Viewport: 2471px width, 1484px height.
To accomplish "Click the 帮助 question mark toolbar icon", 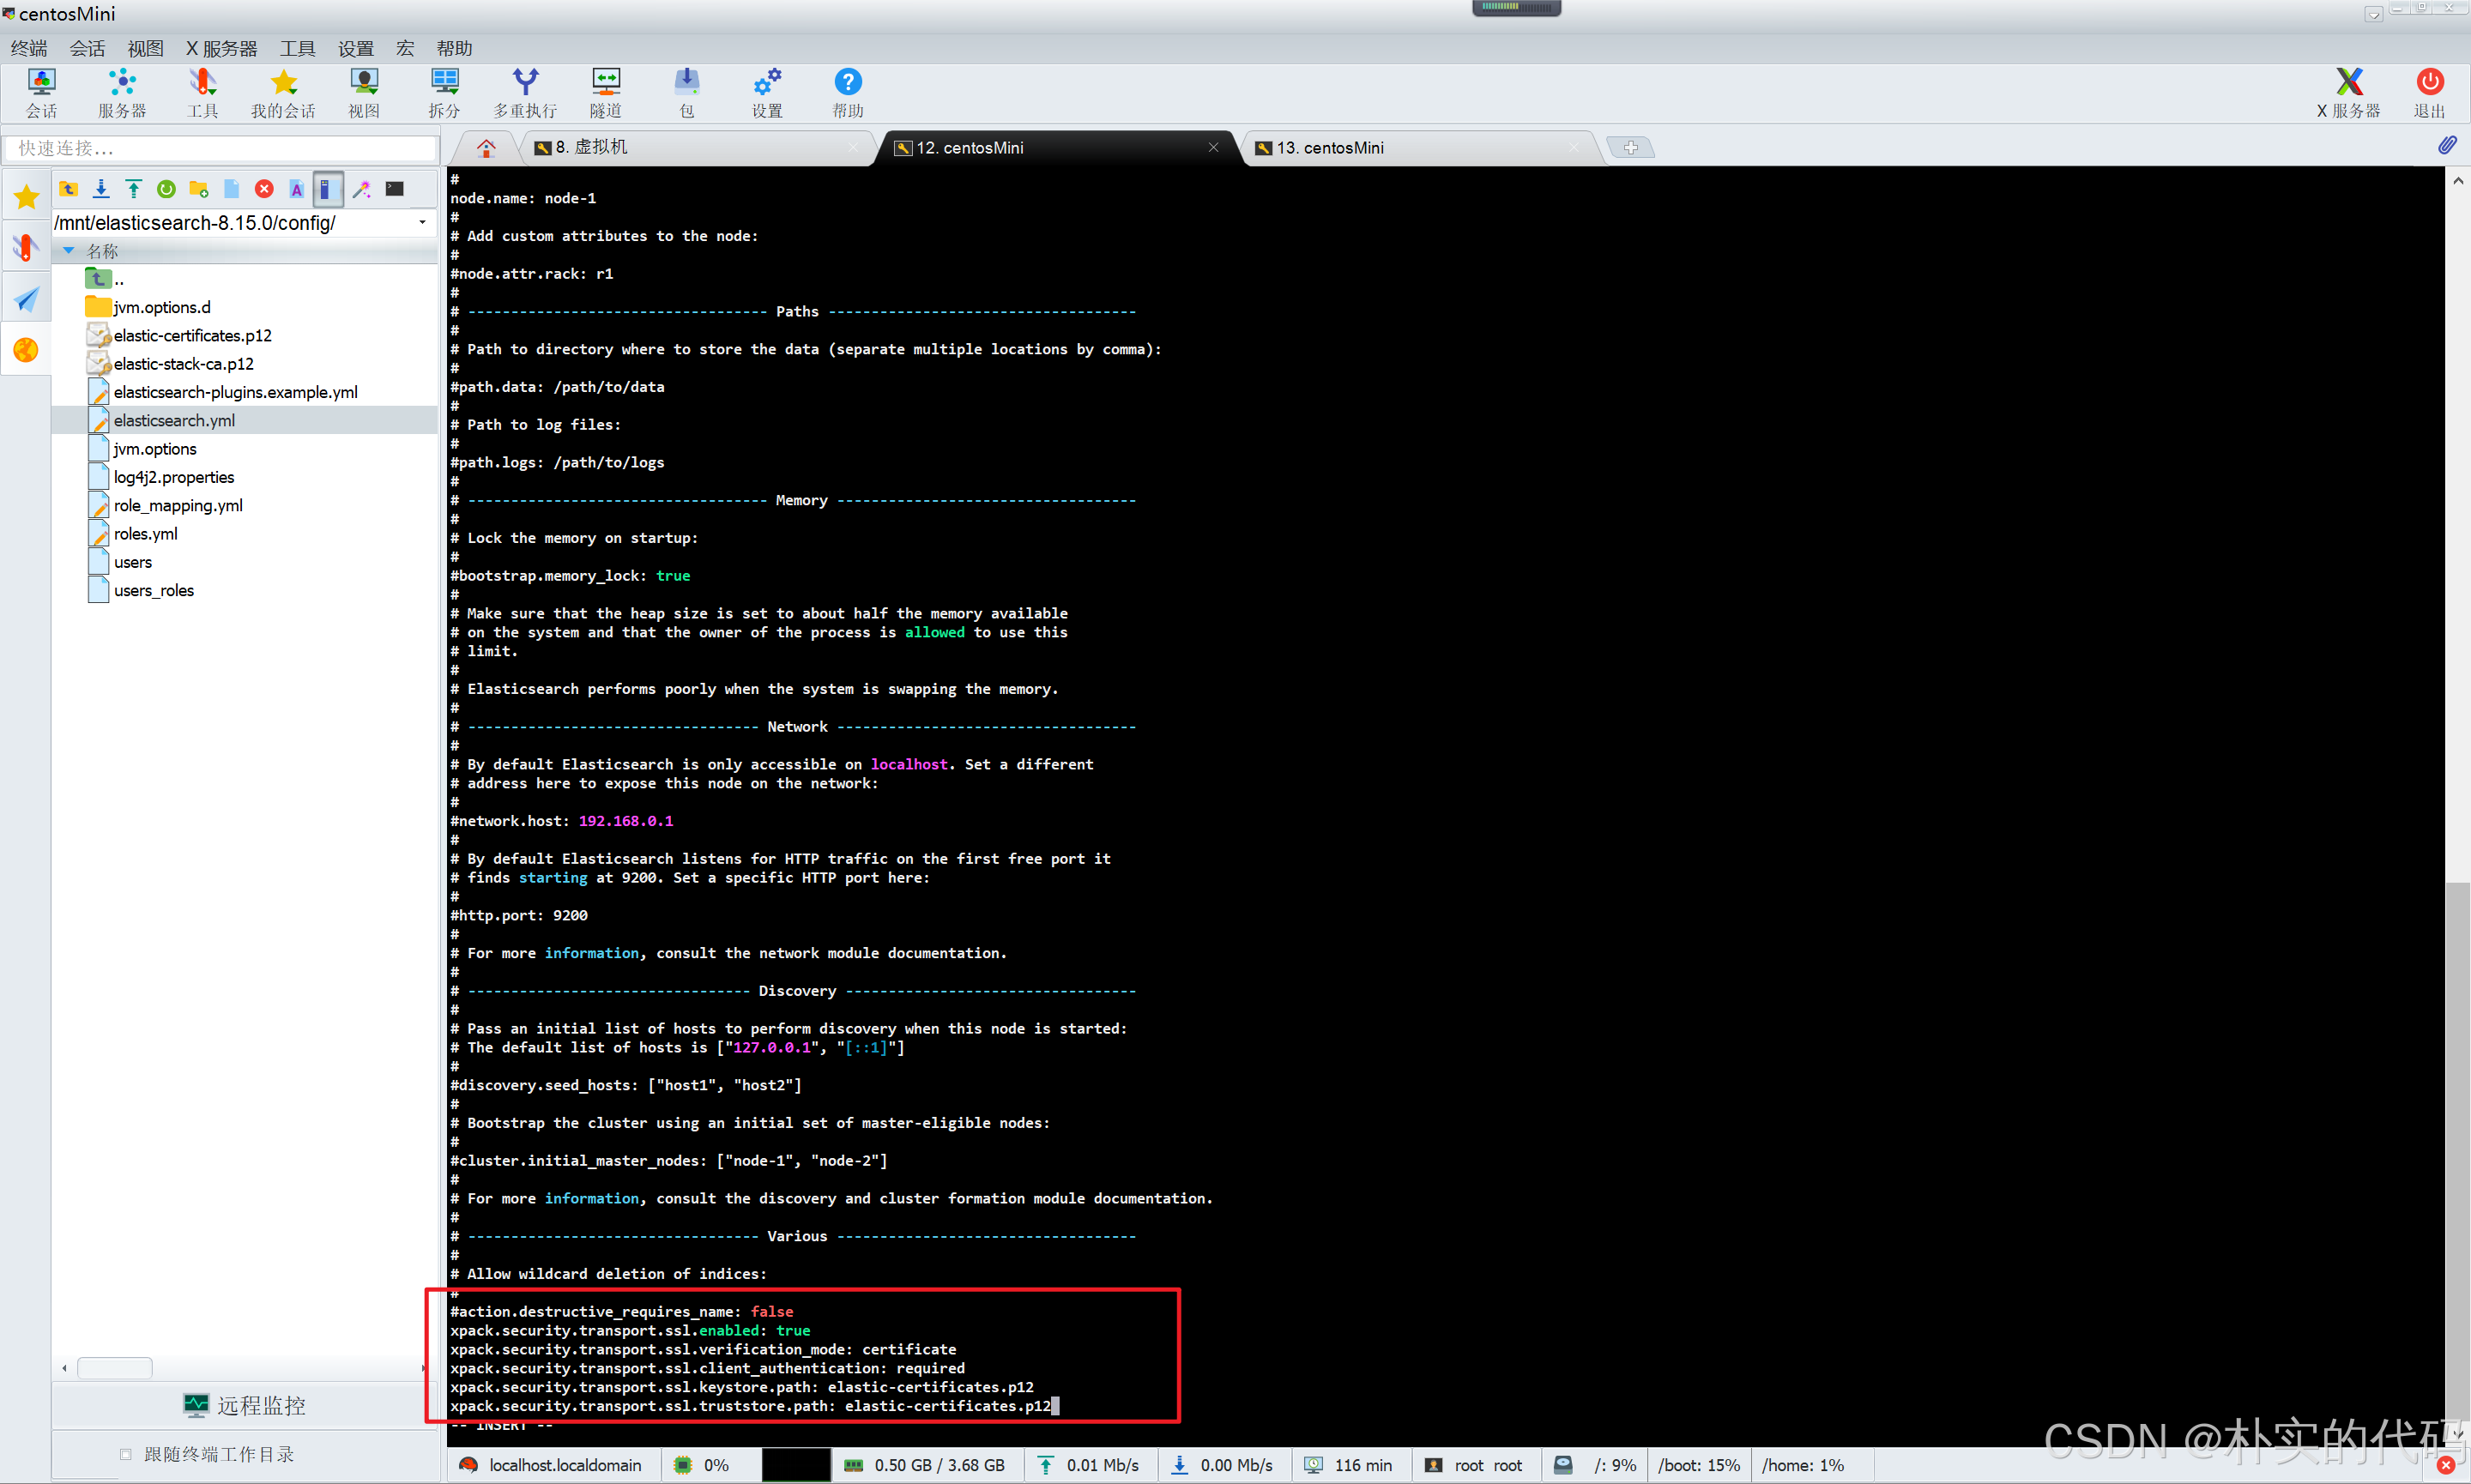I will tap(848, 93).
